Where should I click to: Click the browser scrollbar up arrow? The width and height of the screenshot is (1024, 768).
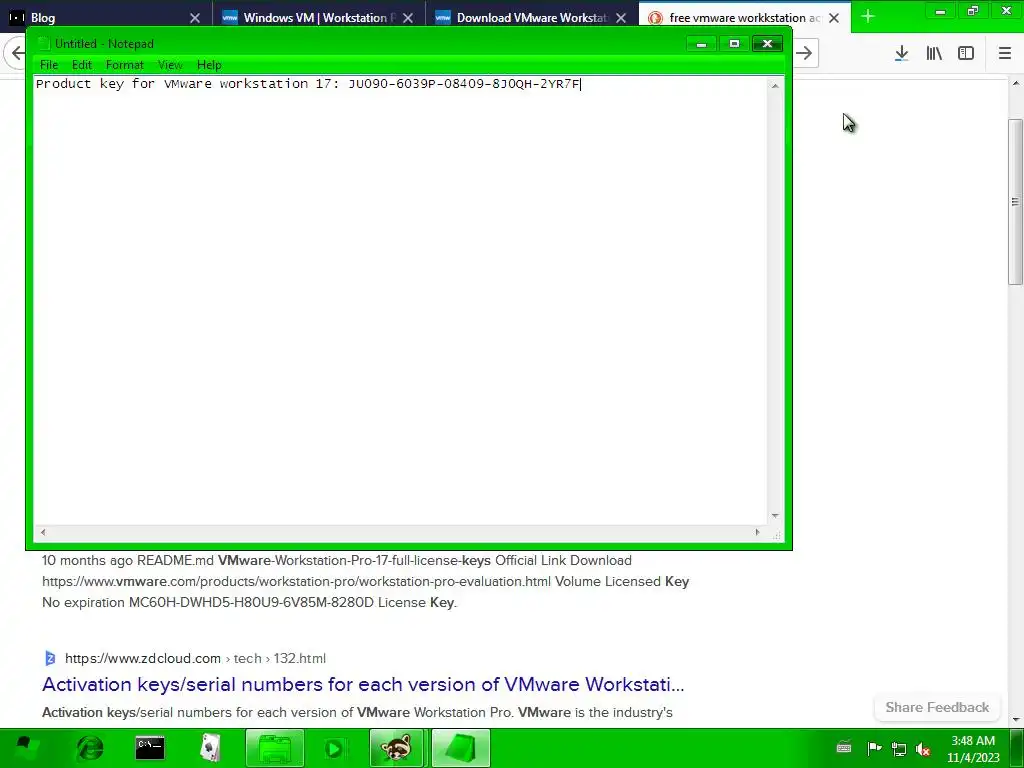[1016, 84]
